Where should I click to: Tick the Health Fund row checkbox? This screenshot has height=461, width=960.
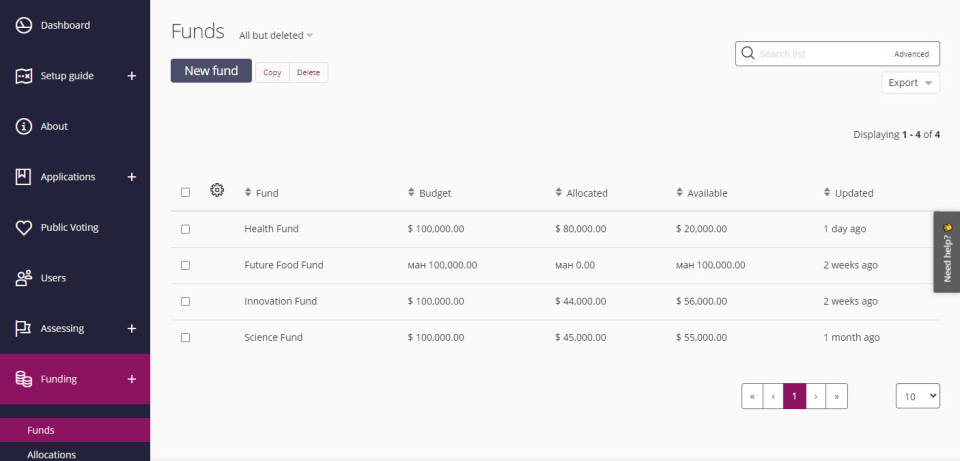point(185,229)
